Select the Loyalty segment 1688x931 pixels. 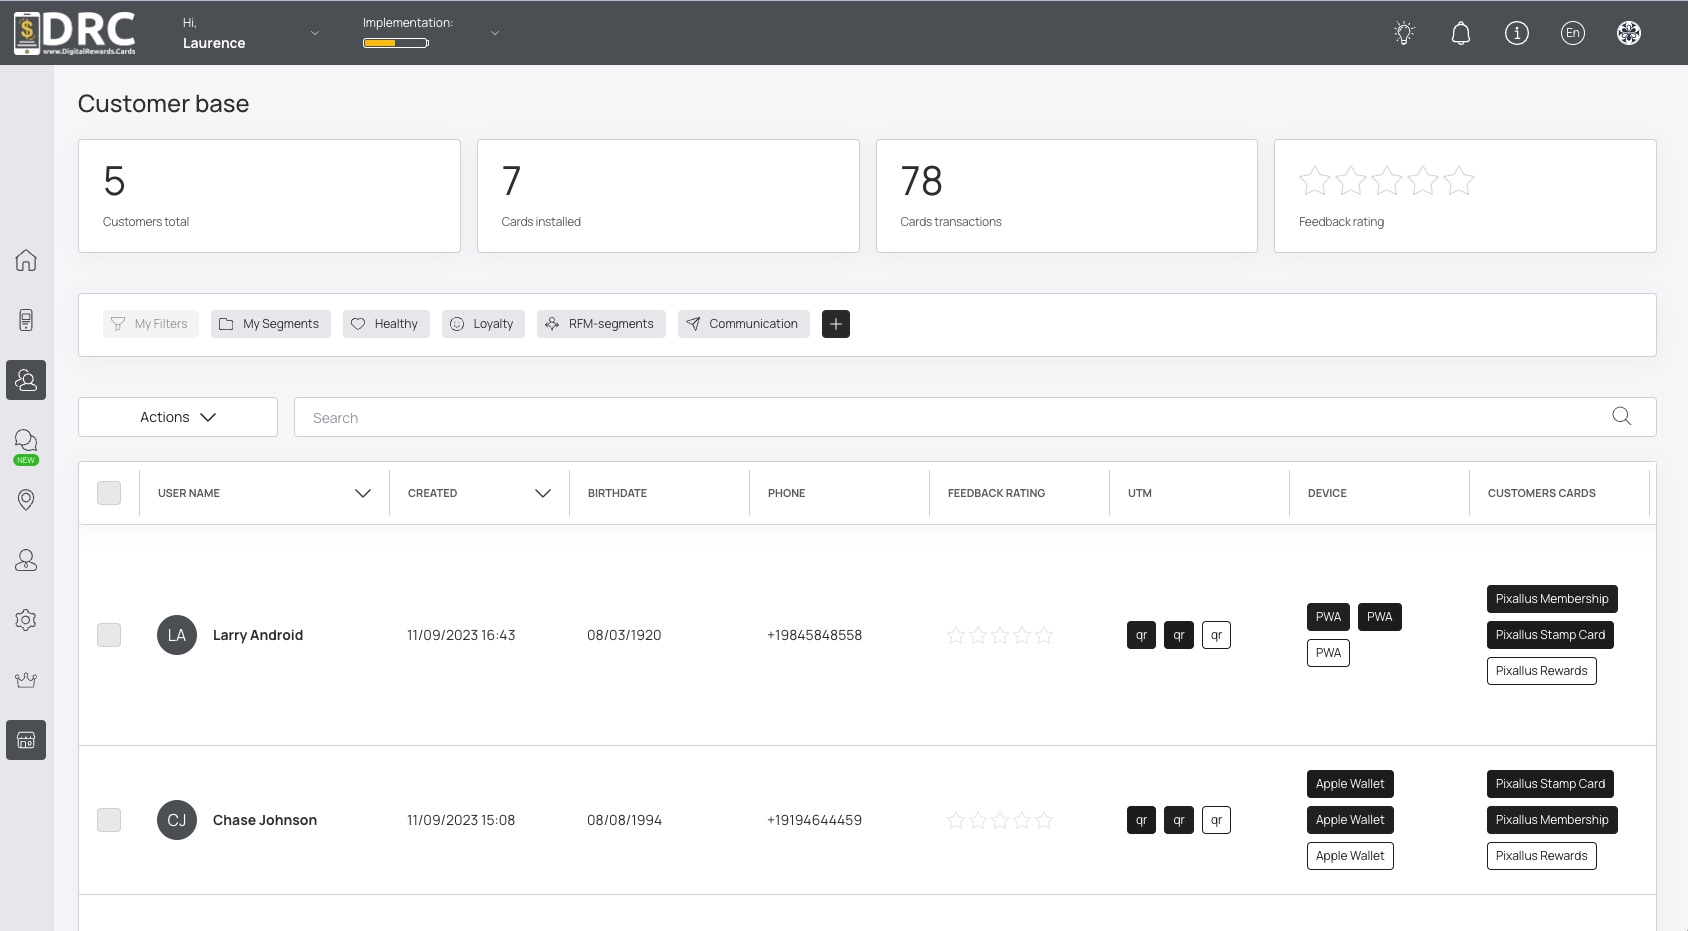(483, 324)
